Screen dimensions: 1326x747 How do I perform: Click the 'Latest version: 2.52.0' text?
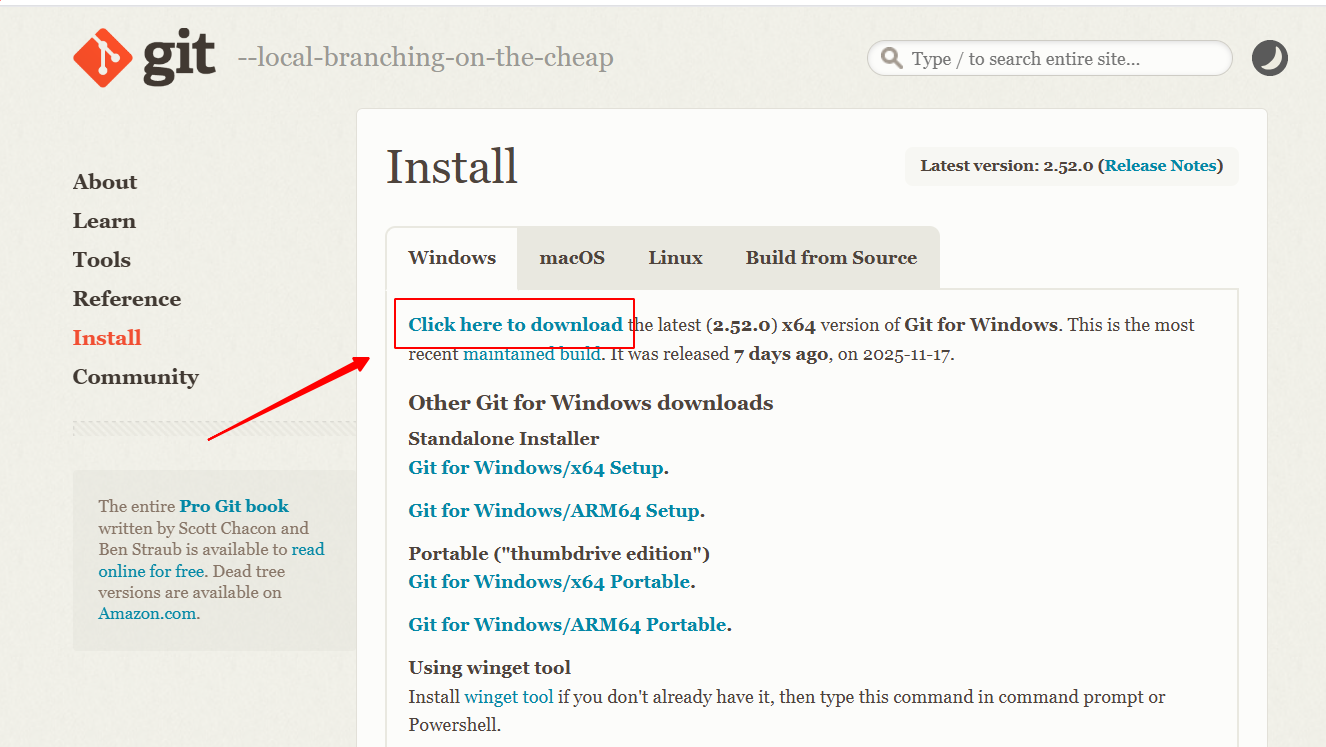[1007, 166]
